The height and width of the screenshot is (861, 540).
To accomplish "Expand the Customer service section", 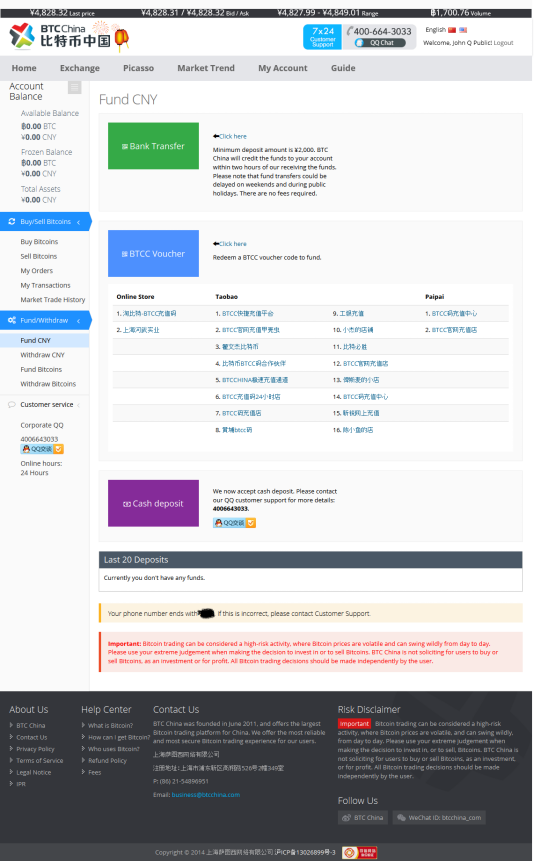I will click(78, 405).
